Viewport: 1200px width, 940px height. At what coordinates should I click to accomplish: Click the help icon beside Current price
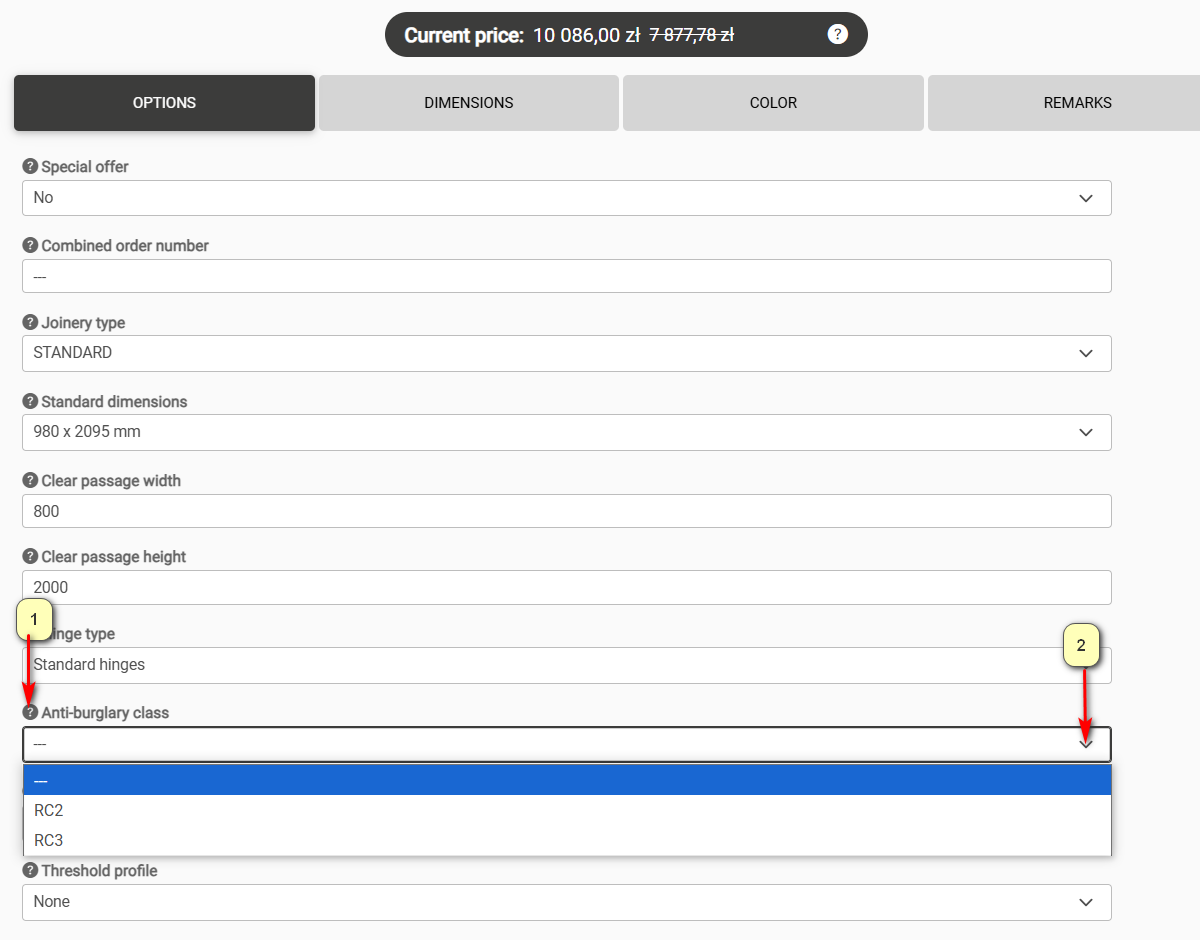[838, 35]
